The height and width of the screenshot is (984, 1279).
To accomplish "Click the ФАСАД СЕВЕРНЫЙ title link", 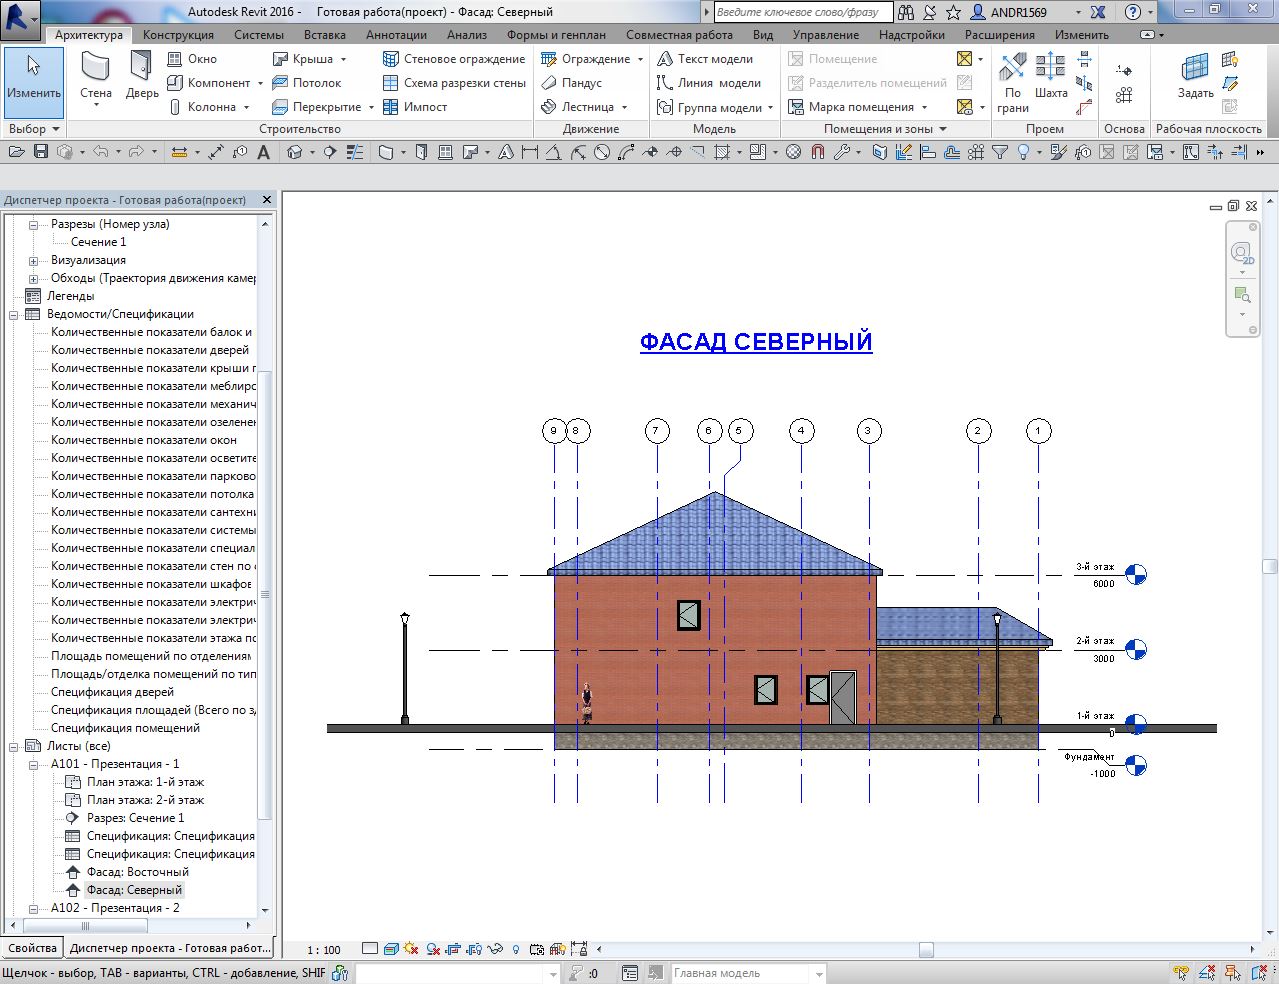I will pyautogui.click(x=756, y=342).
